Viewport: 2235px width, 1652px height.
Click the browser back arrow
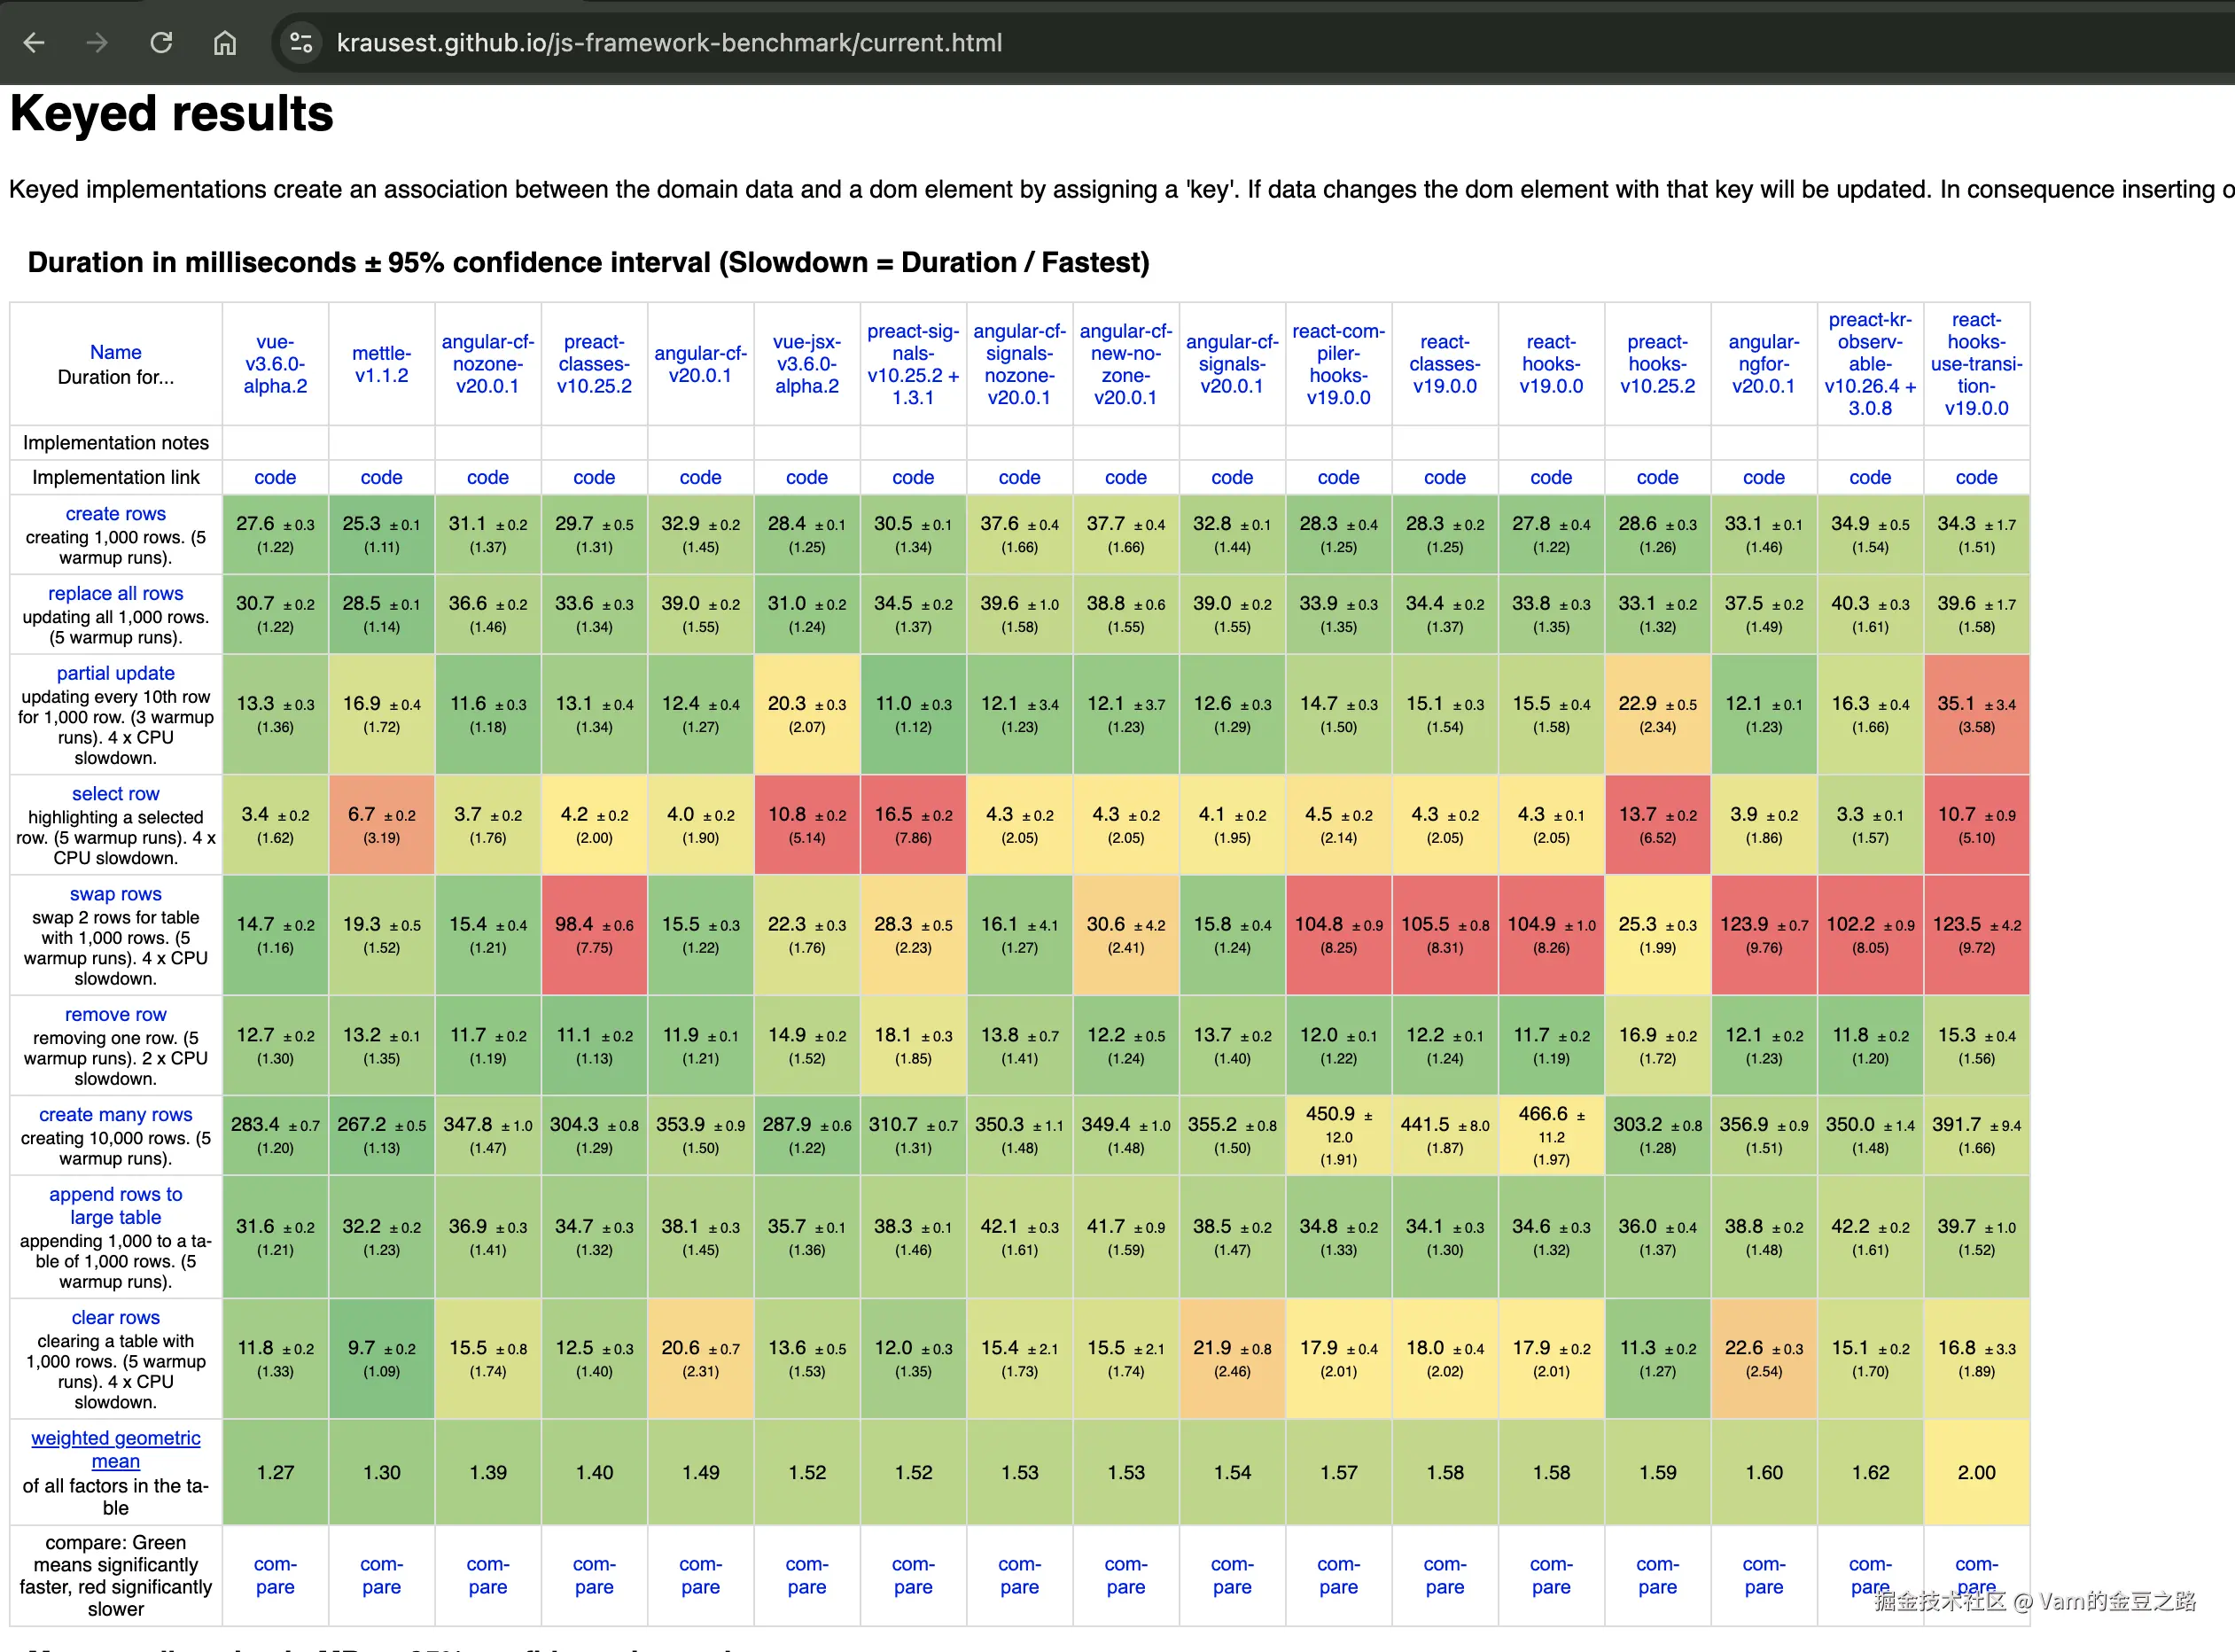34,43
